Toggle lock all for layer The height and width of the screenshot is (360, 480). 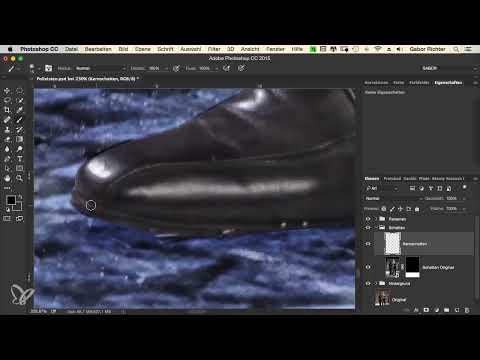417,209
